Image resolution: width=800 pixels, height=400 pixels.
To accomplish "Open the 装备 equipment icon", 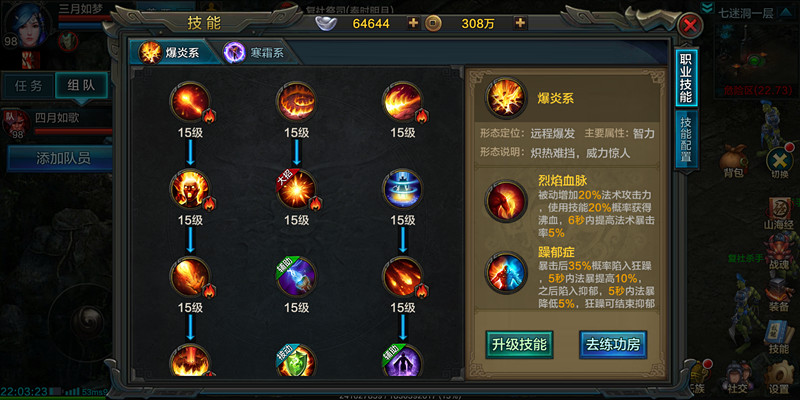I will coord(779,295).
